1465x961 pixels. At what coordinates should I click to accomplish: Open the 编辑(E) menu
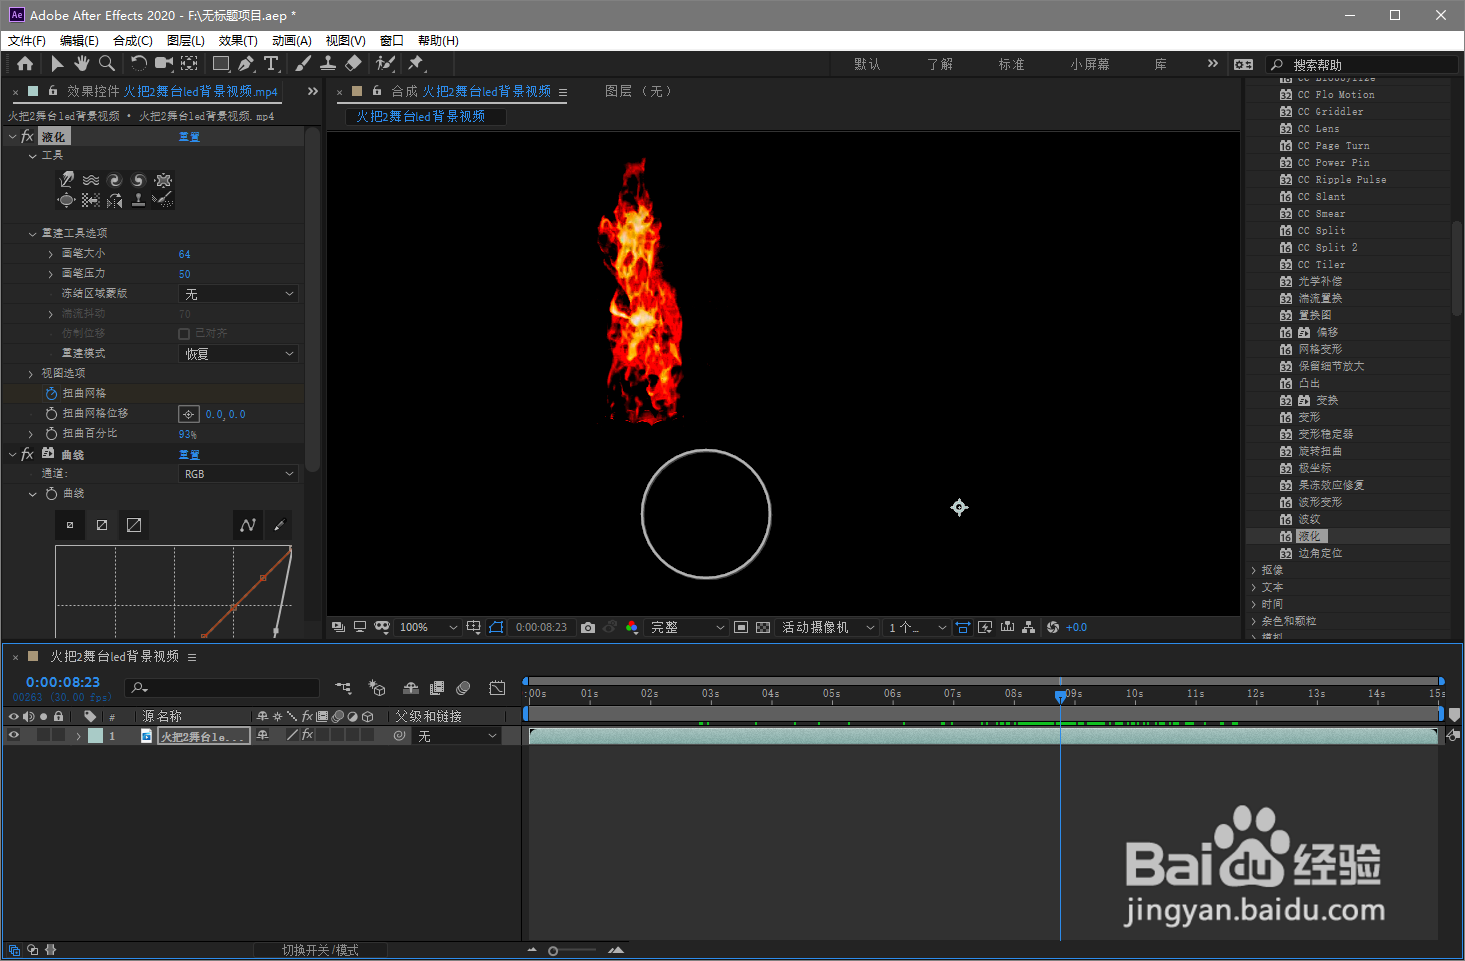(x=79, y=41)
